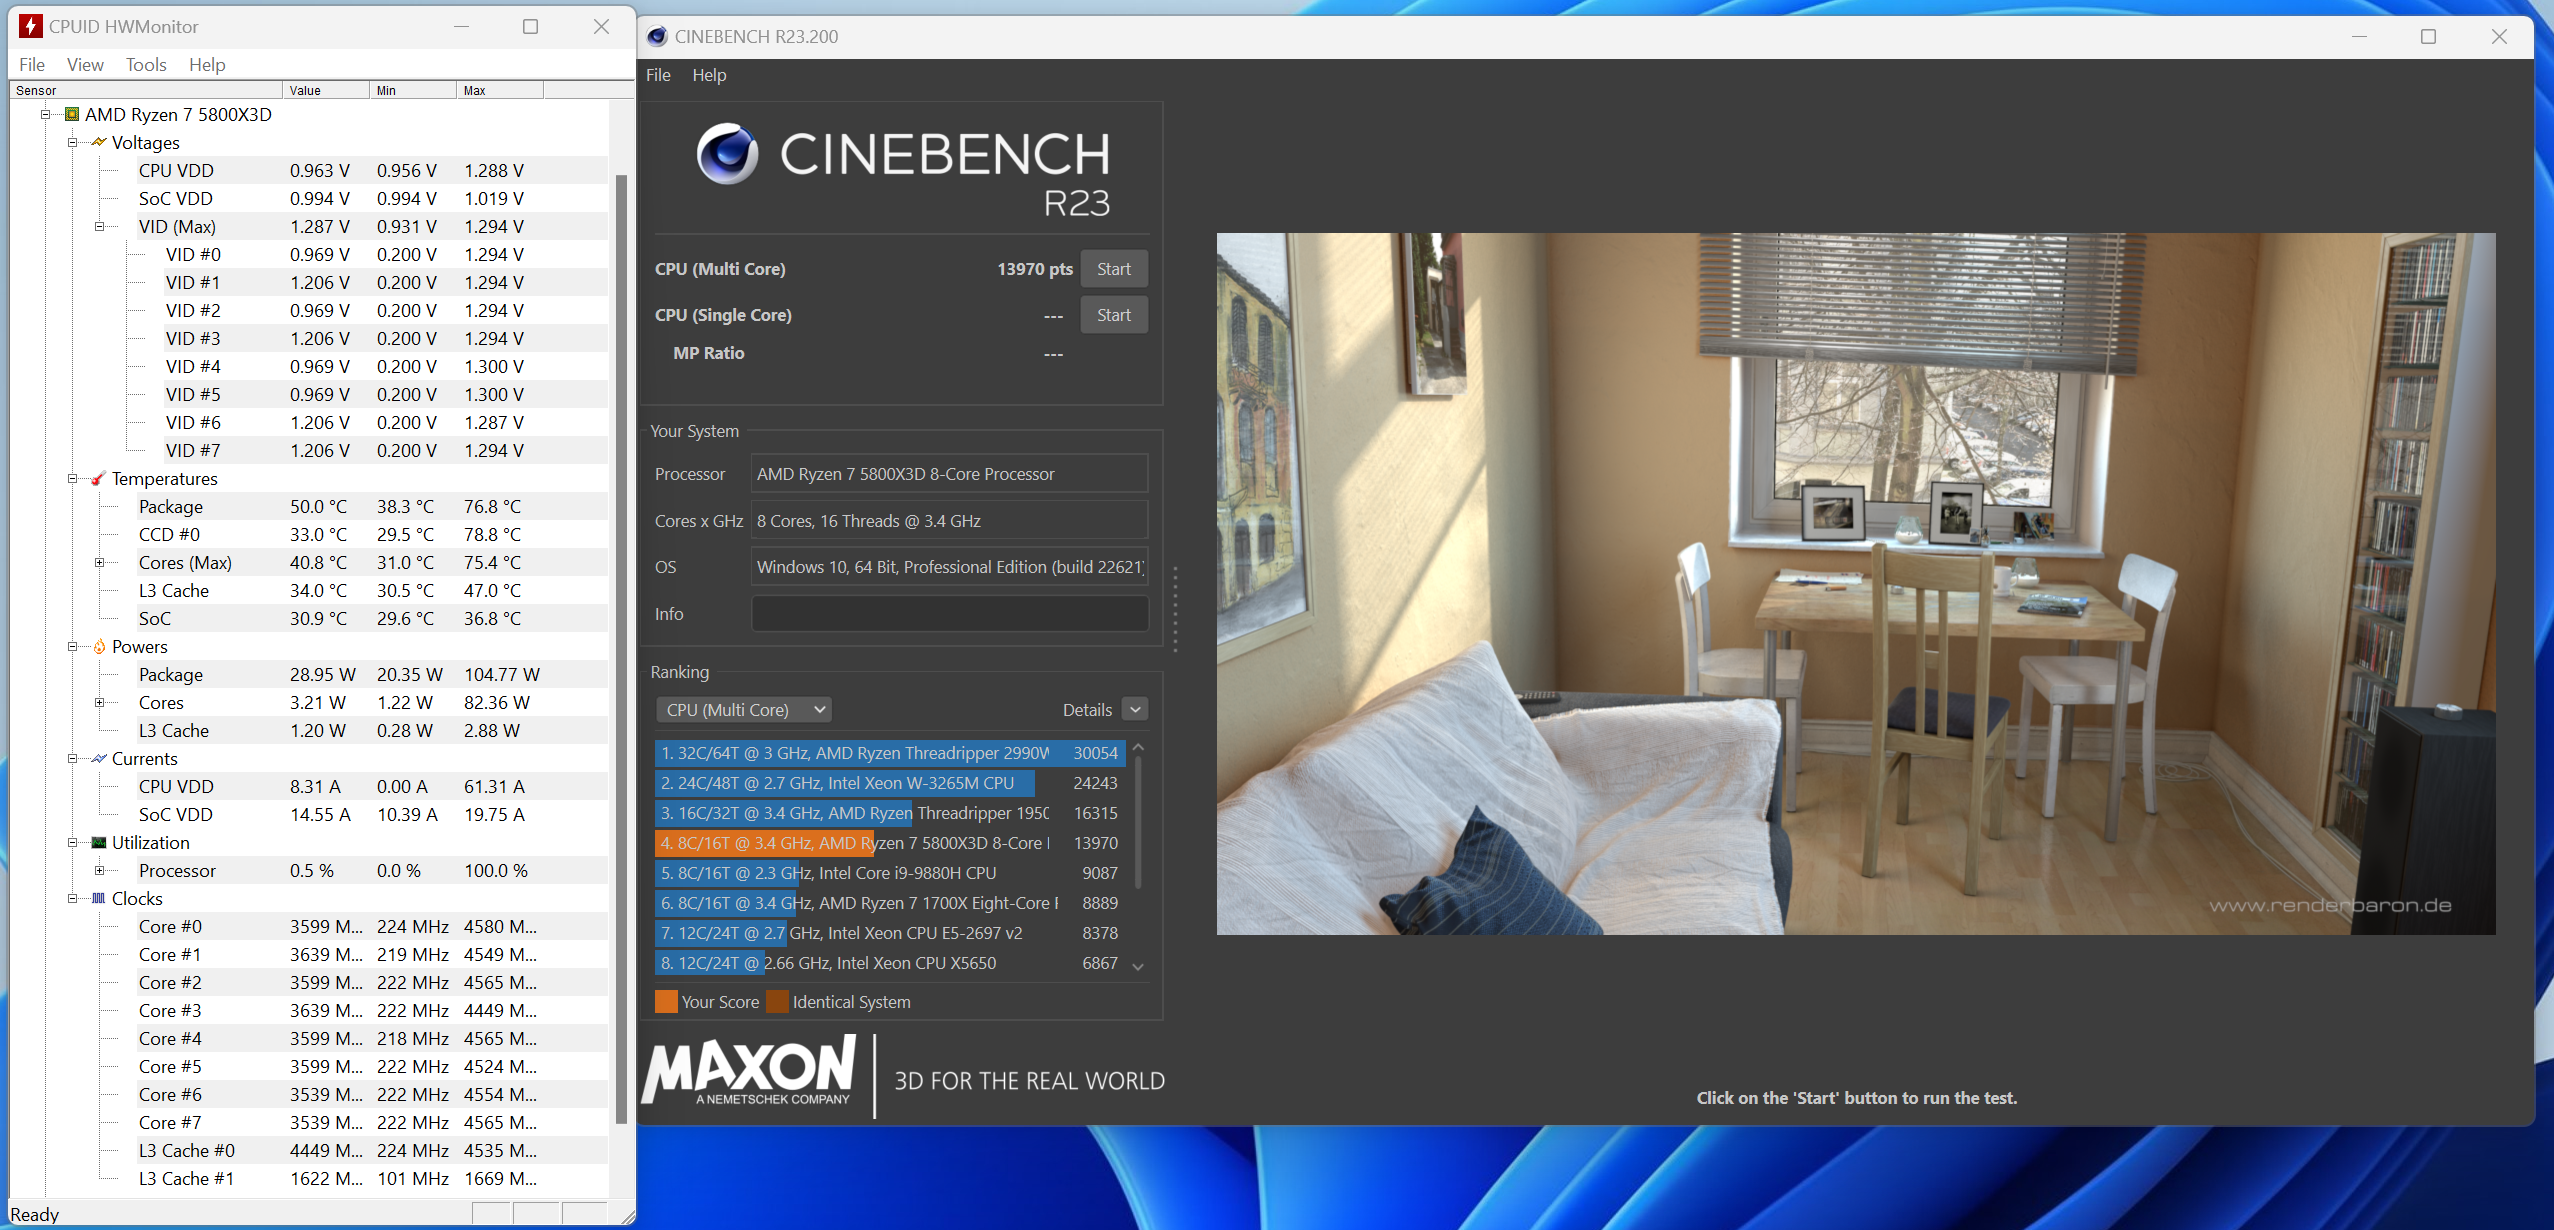Click the Currents category icon
Viewport: 2554px width, 1230px height.
[98, 759]
